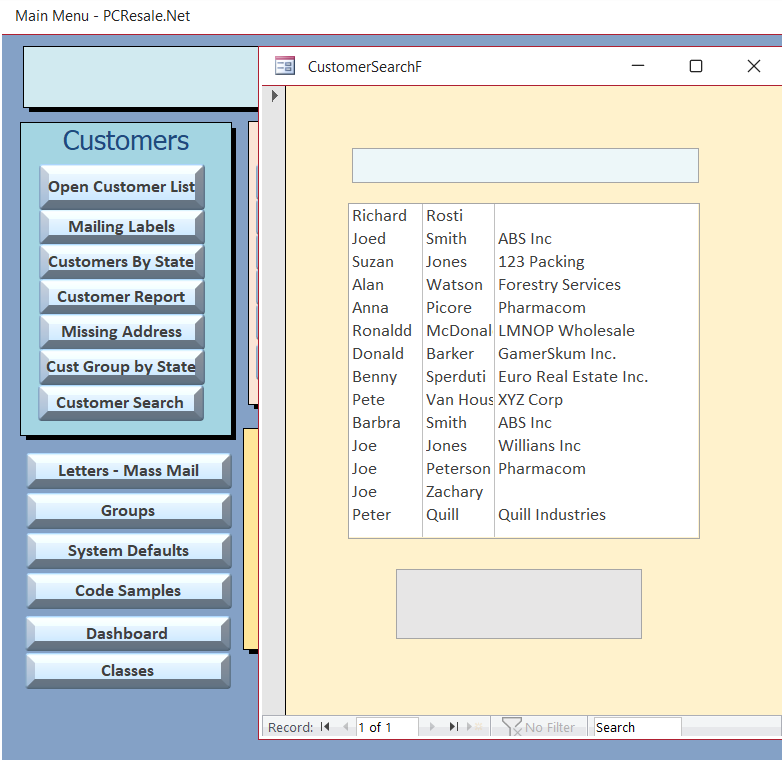Click the Code Samples button

tap(128, 590)
